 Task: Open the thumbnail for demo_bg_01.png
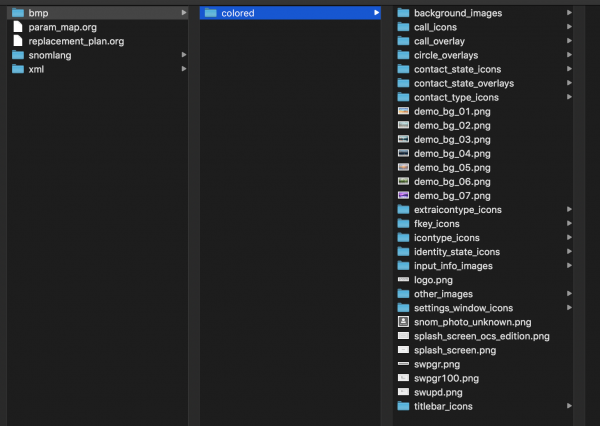click(x=404, y=112)
